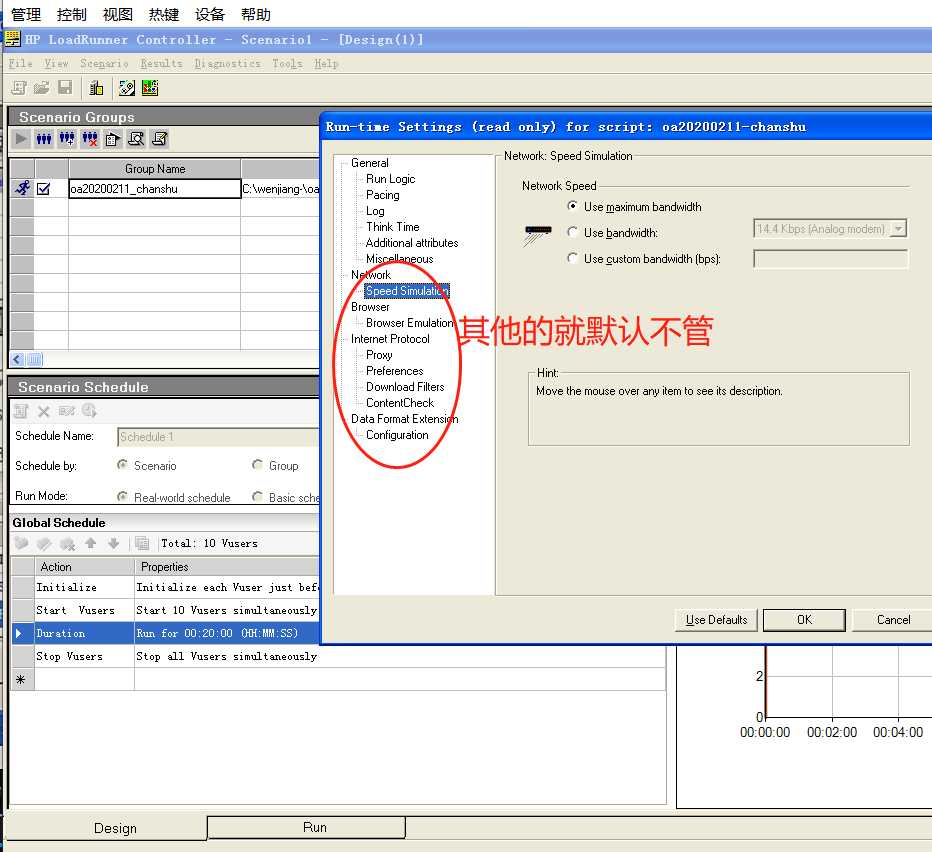Select Real-world schedule run mode

point(122,496)
